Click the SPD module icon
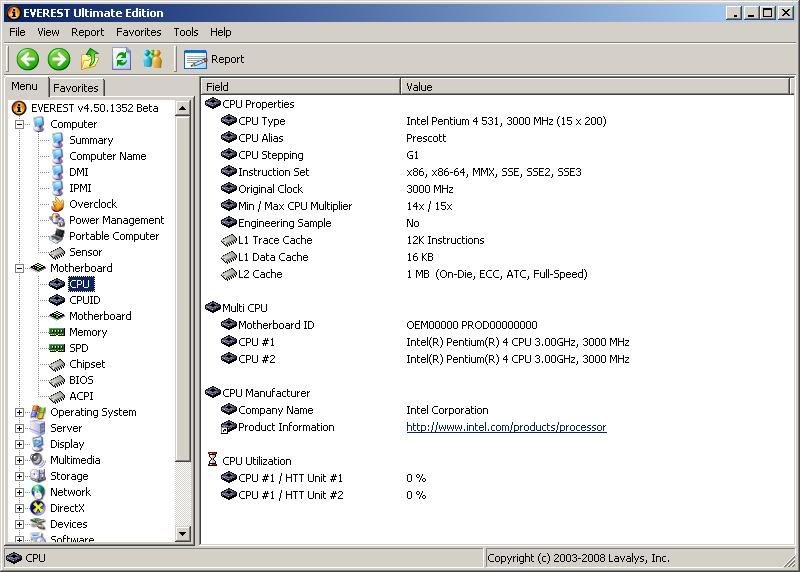The image size is (800, 572). pyautogui.click(x=57, y=348)
